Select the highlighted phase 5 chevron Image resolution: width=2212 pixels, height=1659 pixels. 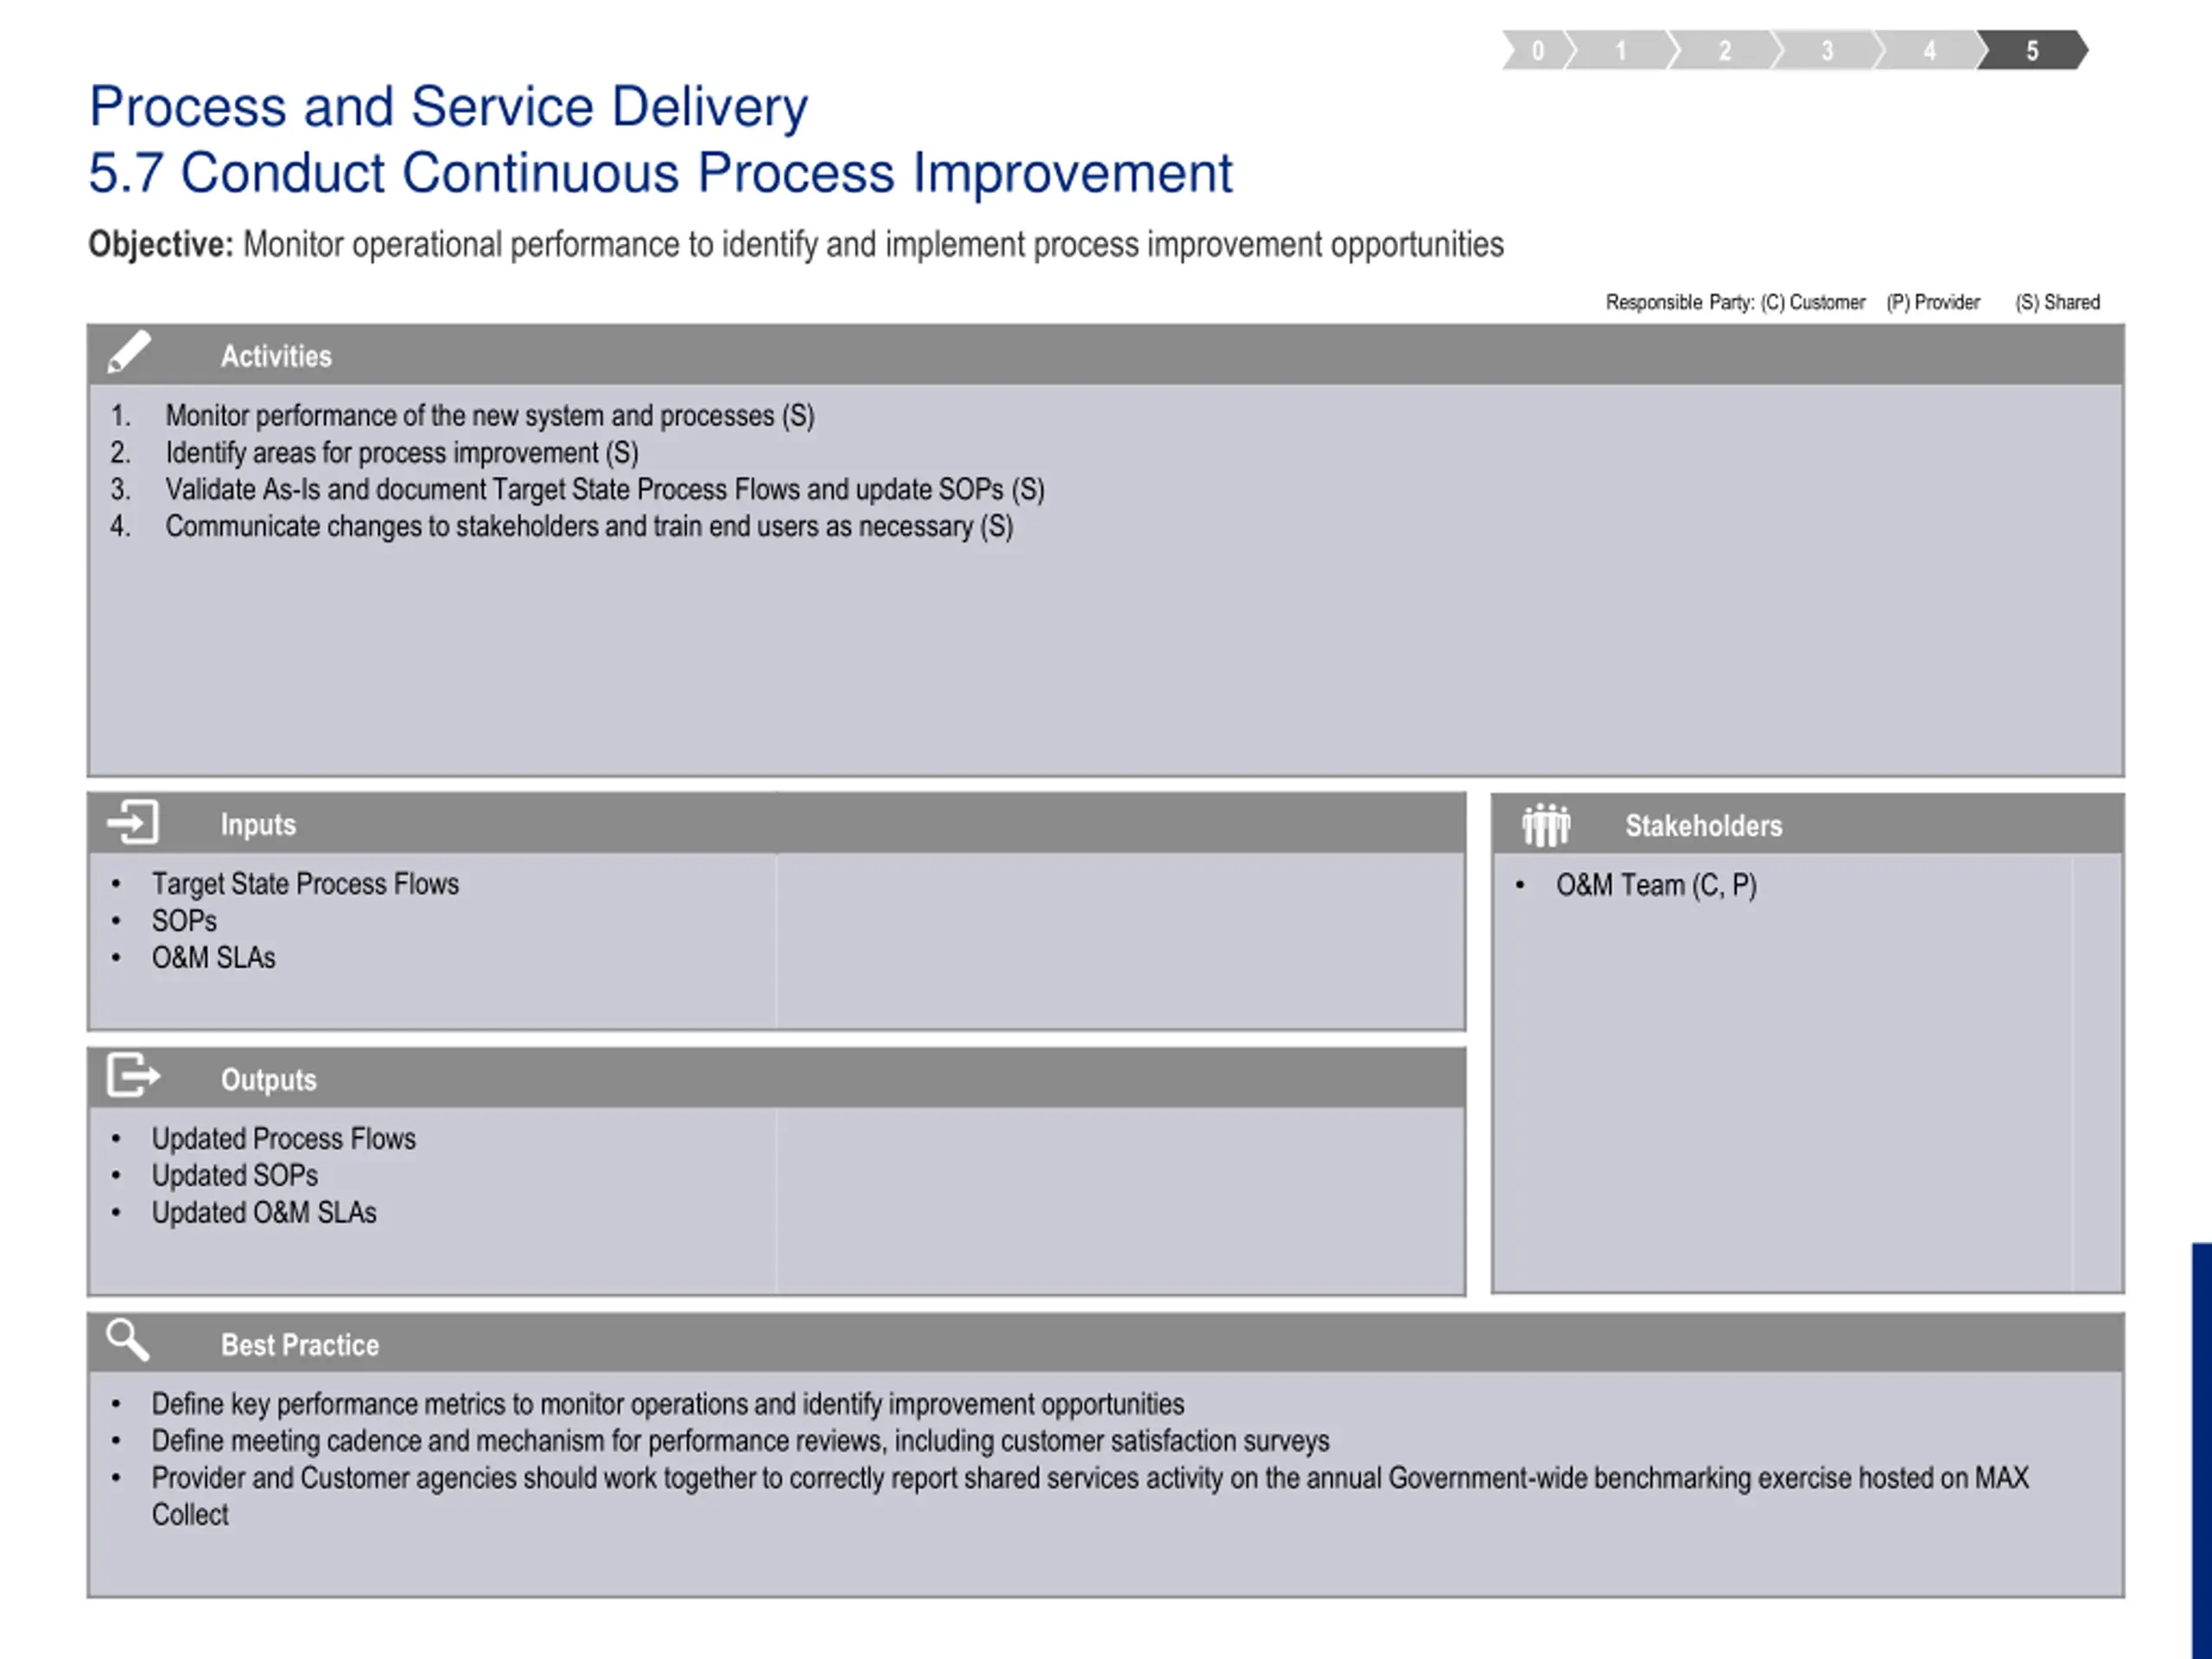2033,50
